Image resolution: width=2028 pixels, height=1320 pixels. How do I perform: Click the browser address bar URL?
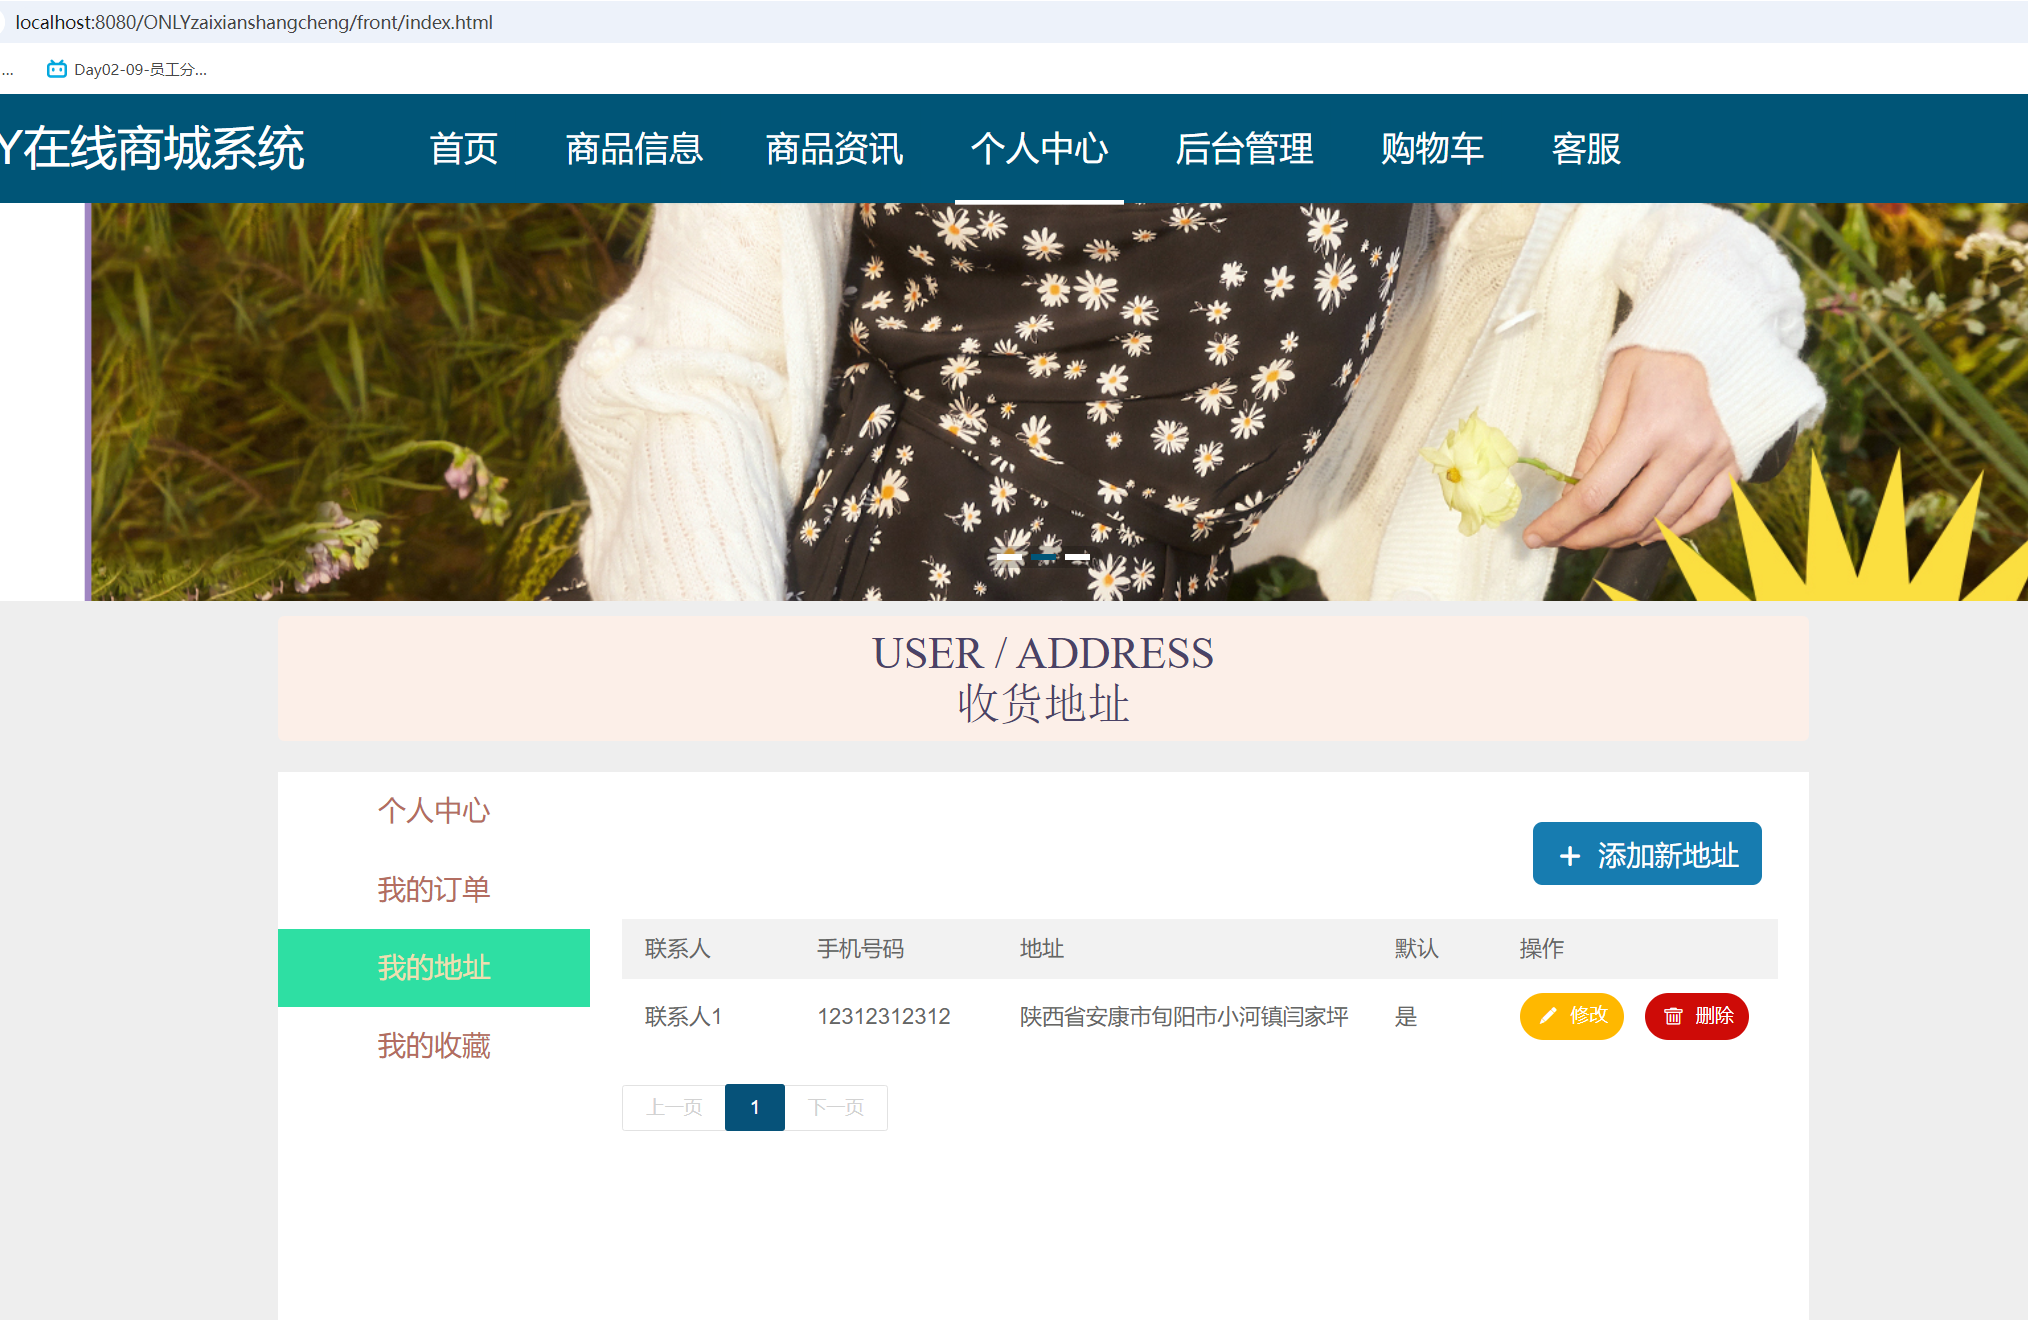point(254,22)
